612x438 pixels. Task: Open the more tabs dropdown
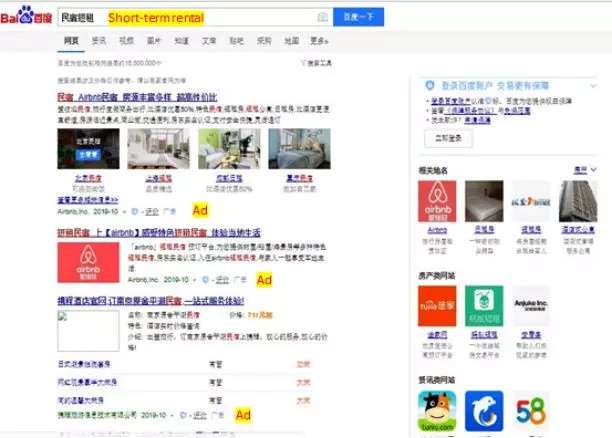click(x=319, y=41)
